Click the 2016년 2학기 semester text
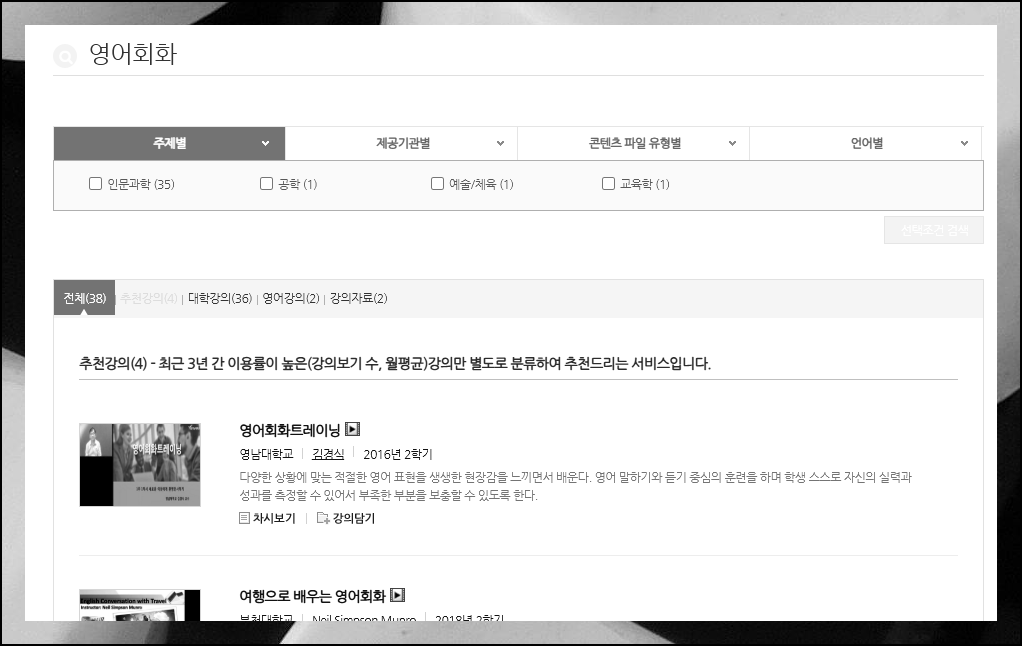1022x646 pixels. tap(398, 454)
